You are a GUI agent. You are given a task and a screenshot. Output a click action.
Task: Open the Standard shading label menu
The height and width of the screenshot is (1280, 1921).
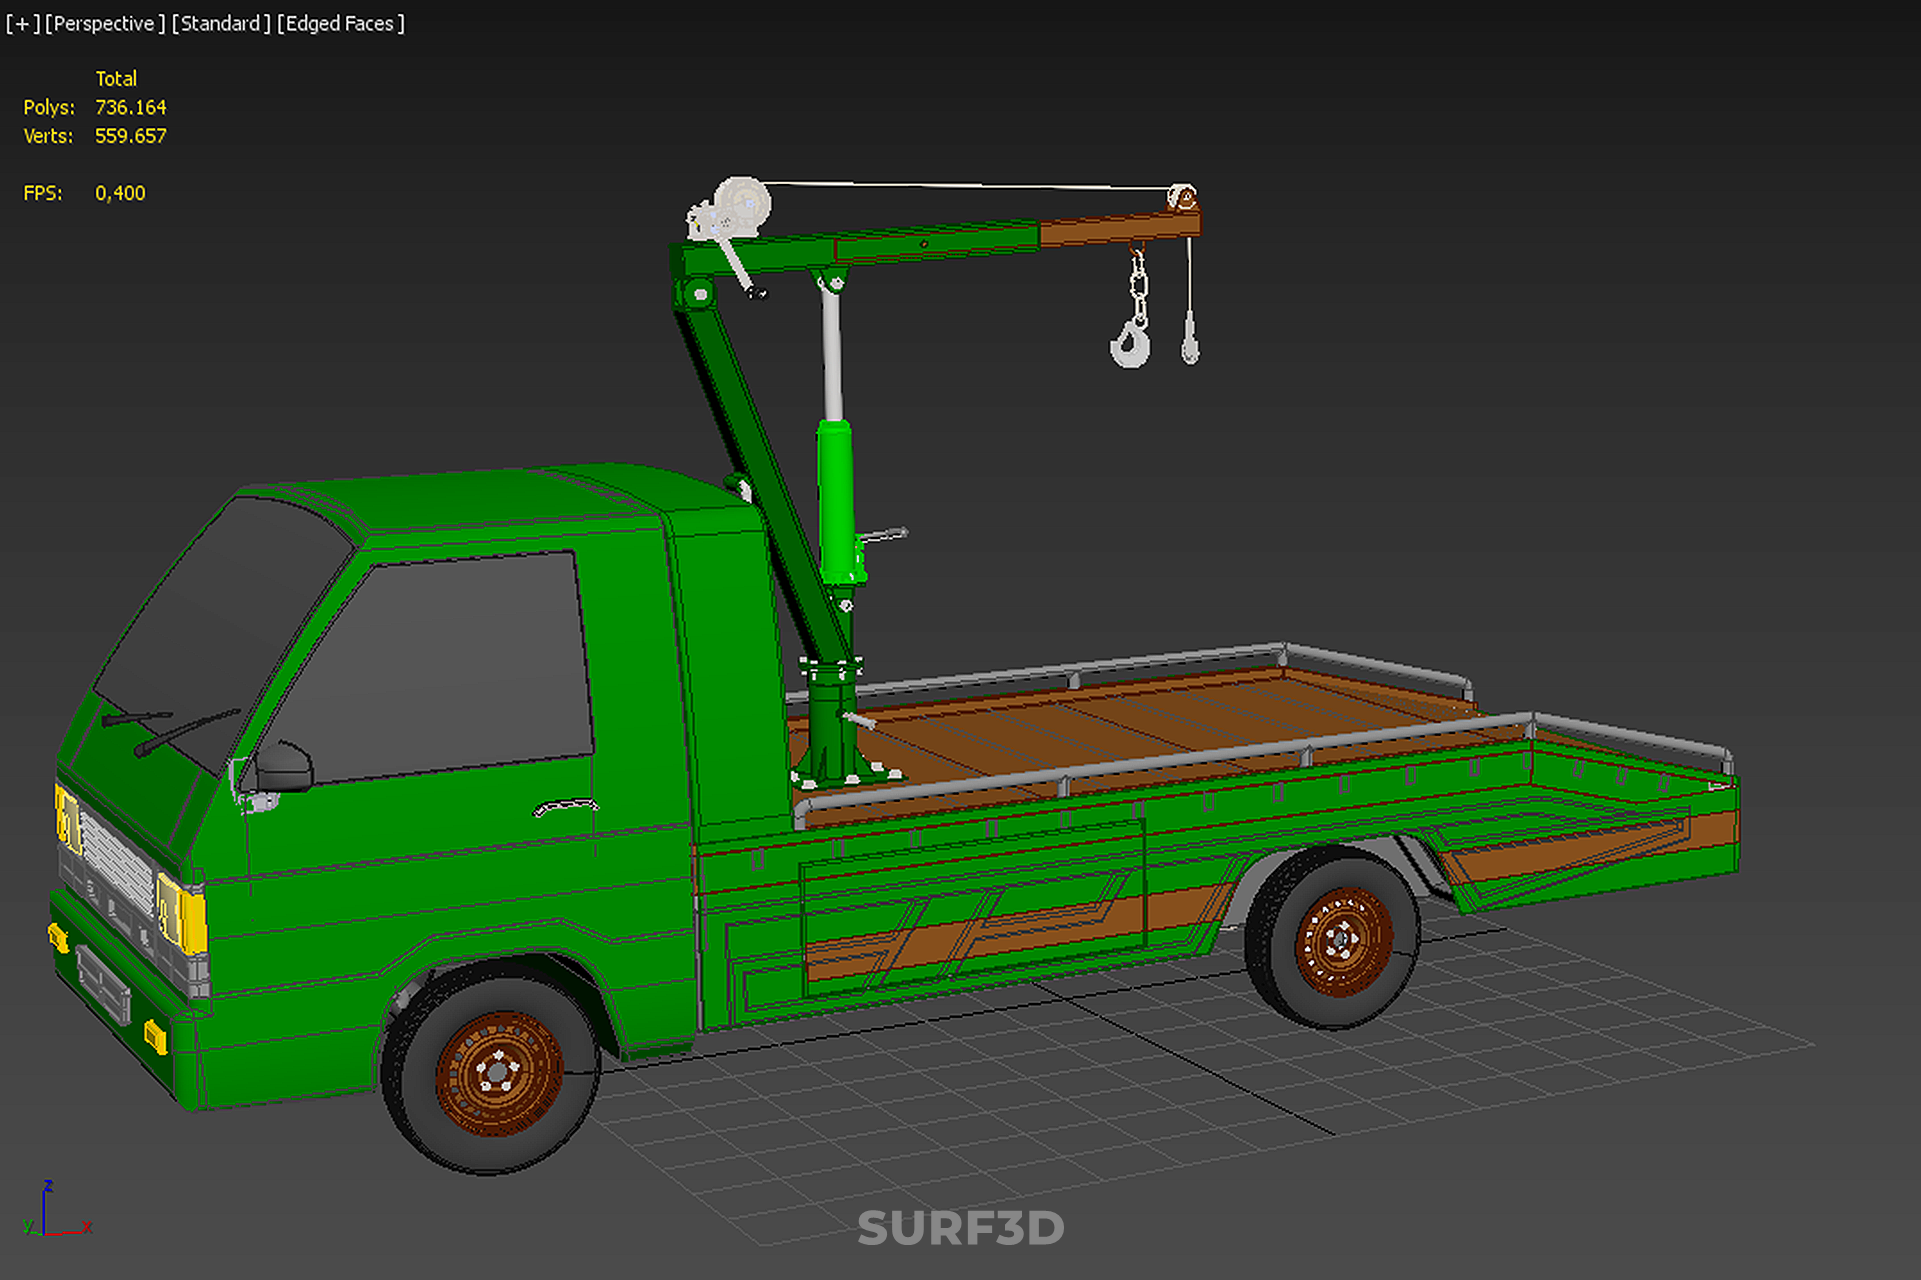coord(220,23)
